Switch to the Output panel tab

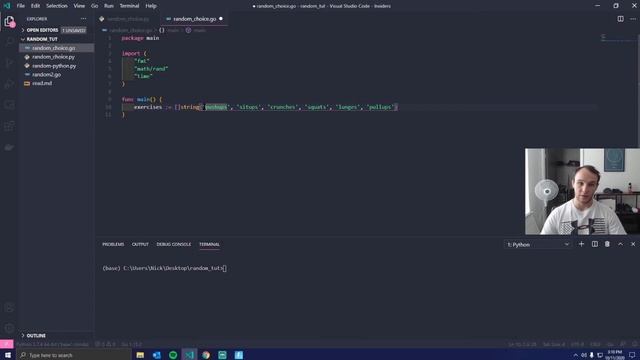tap(140, 244)
